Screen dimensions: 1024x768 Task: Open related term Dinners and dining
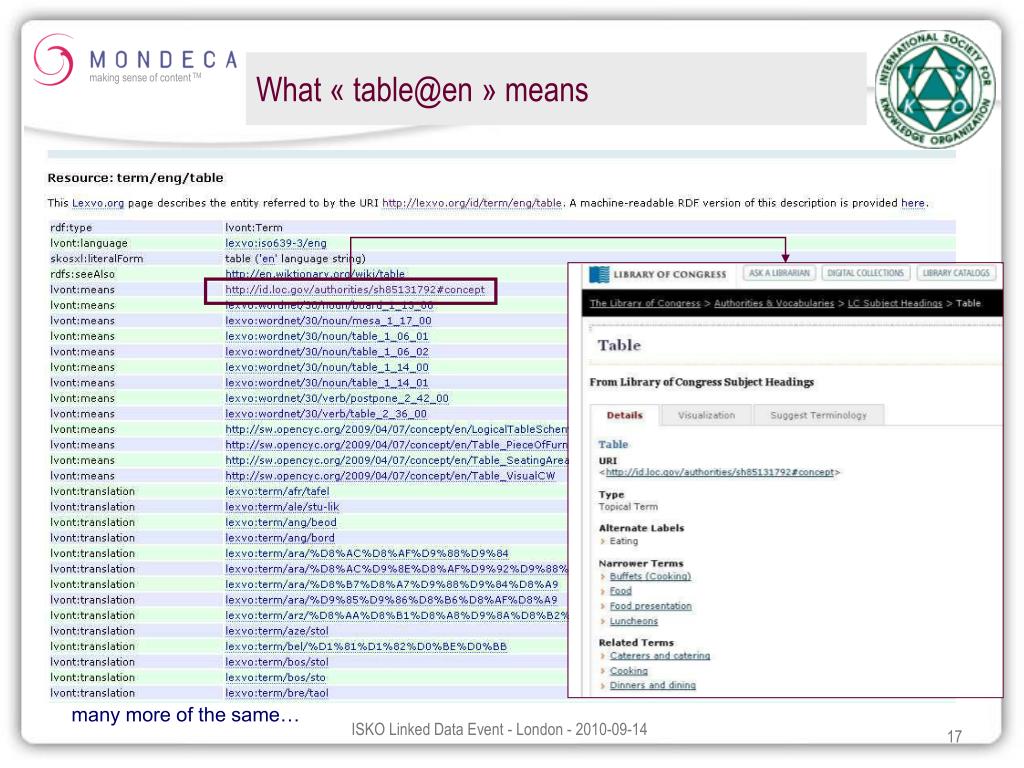coord(652,685)
